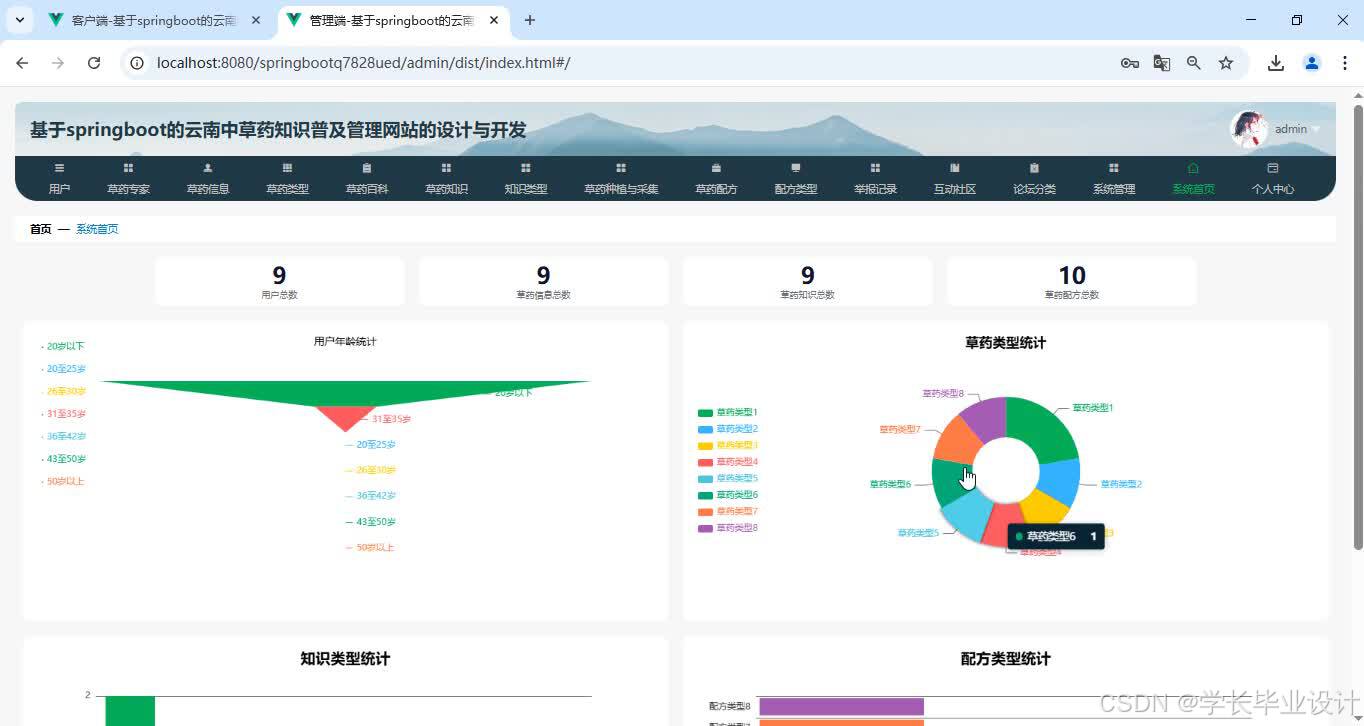Open the saved passwords key icon
Screen dimensions: 1364x726
tap(1130, 63)
